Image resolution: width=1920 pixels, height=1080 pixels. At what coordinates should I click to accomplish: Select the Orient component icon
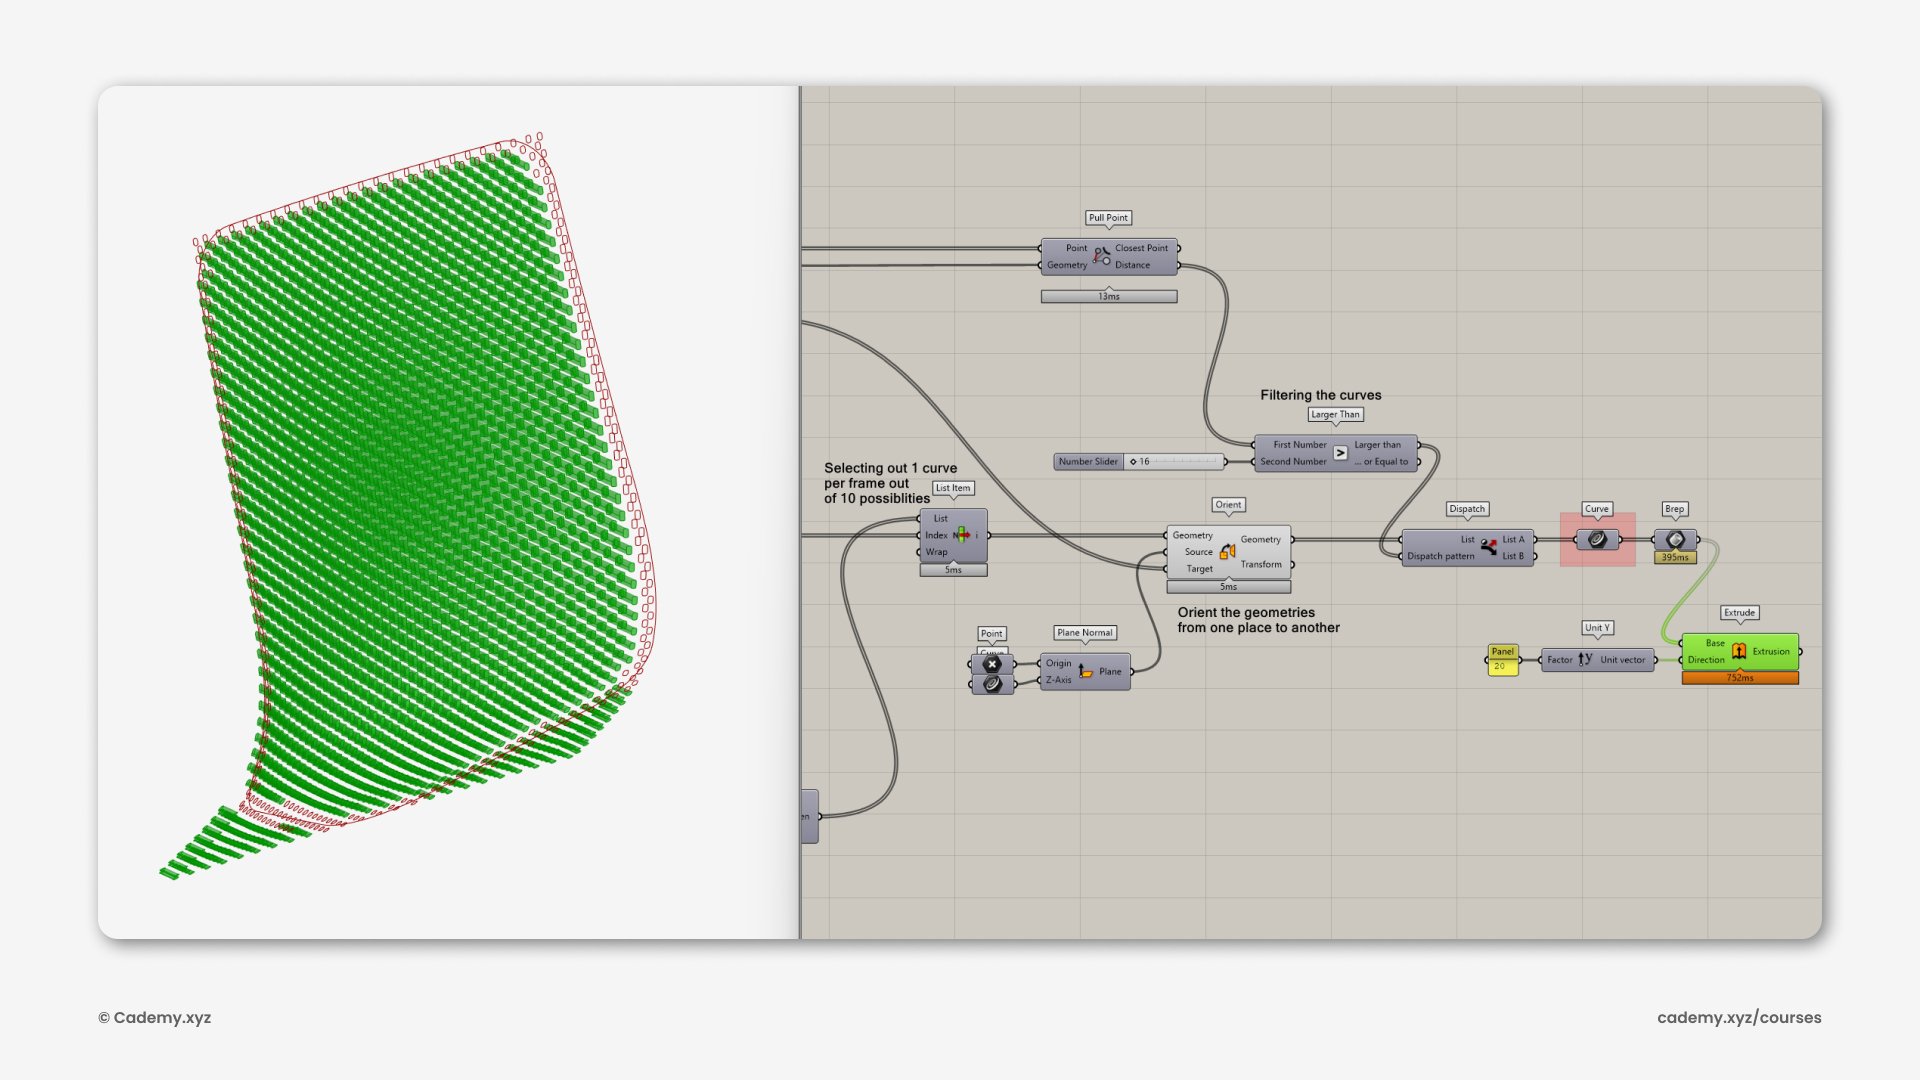1227,551
